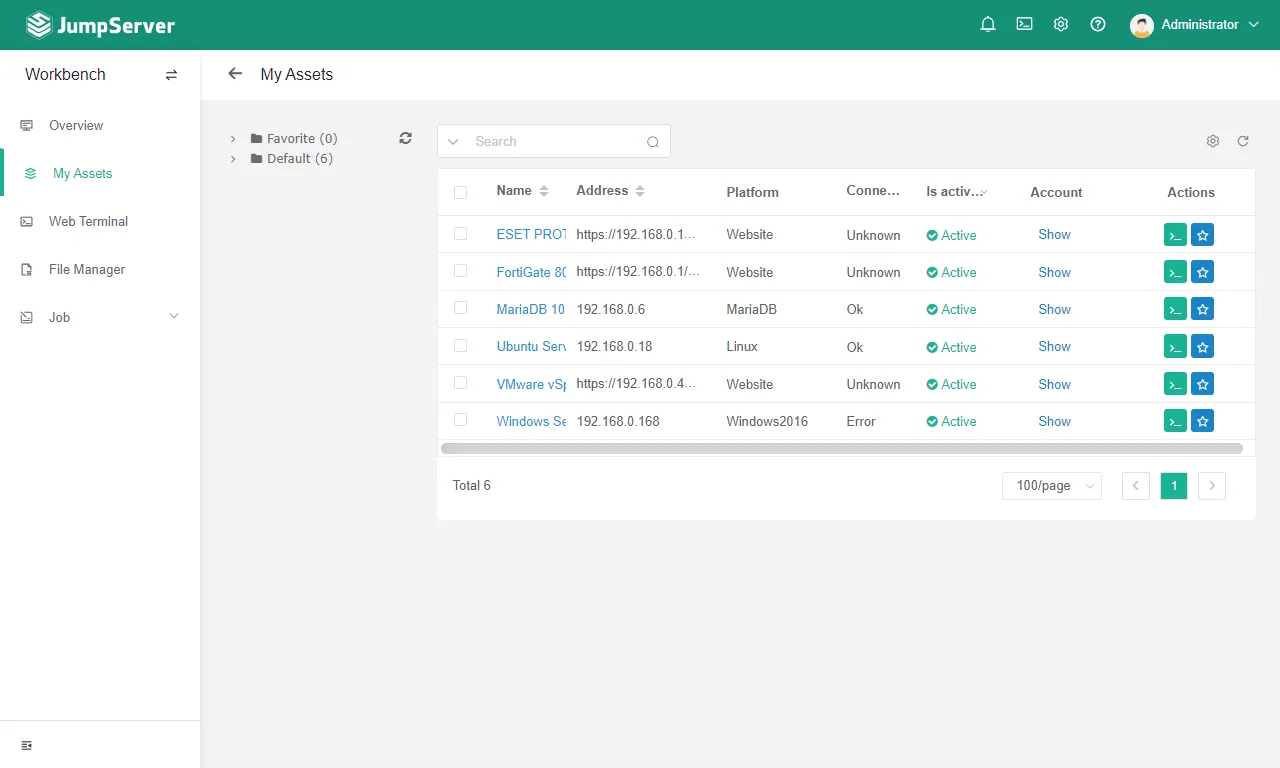The height and width of the screenshot is (768, 1280).
Task: Click the horizontal scrollbar under the table
Action: (841, 449)
